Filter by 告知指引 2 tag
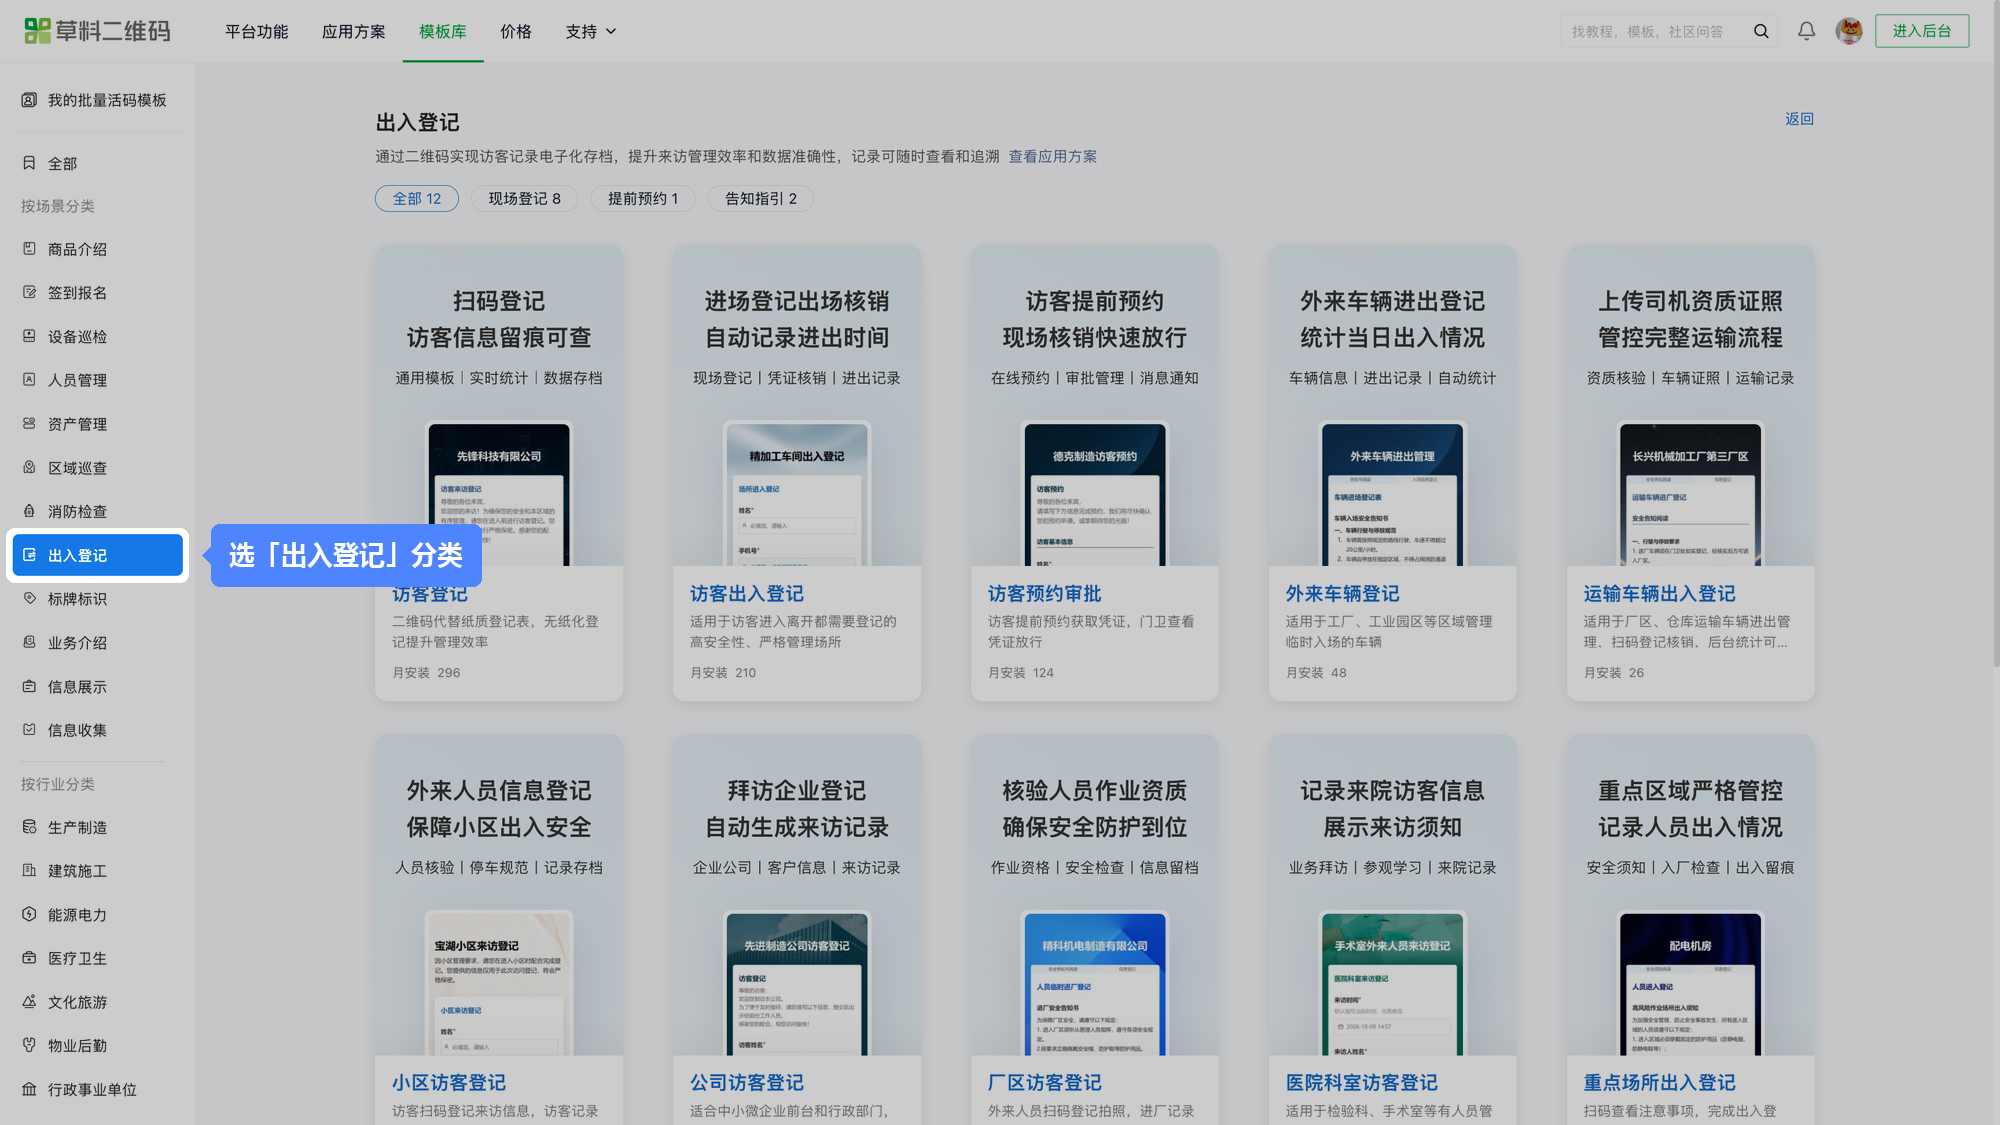 [x=760, y=198]
